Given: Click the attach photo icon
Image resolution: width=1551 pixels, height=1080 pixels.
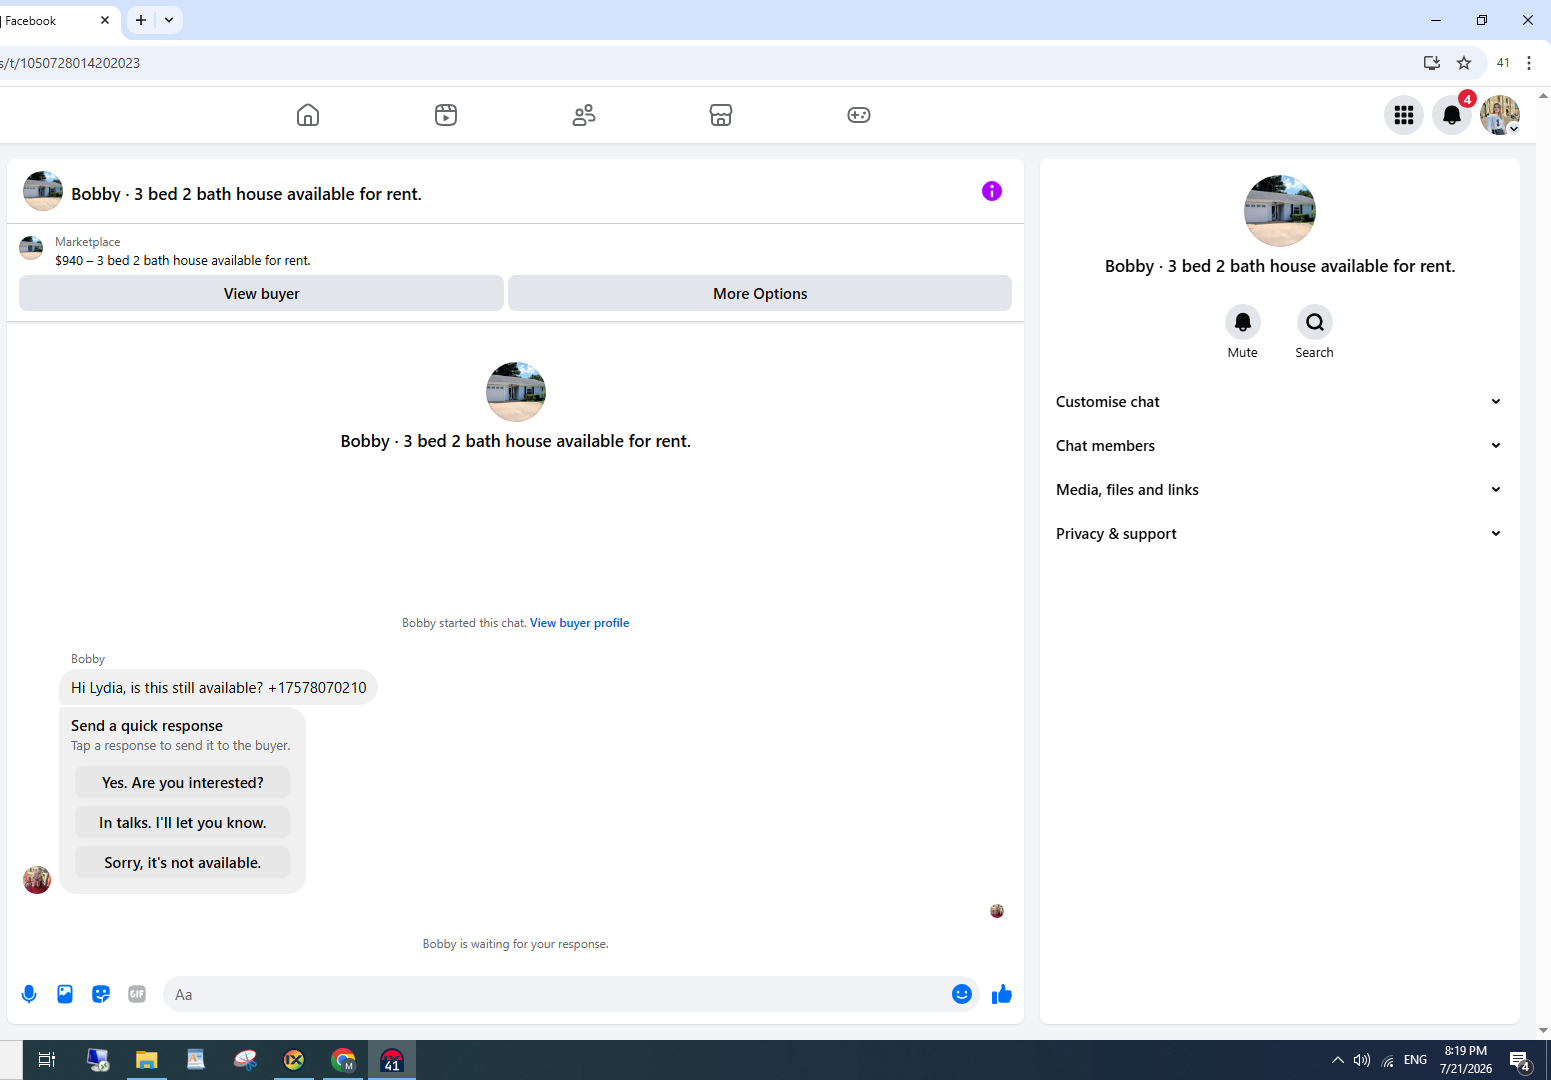Looking at the screenshot, I should click(x=65, y=994).
